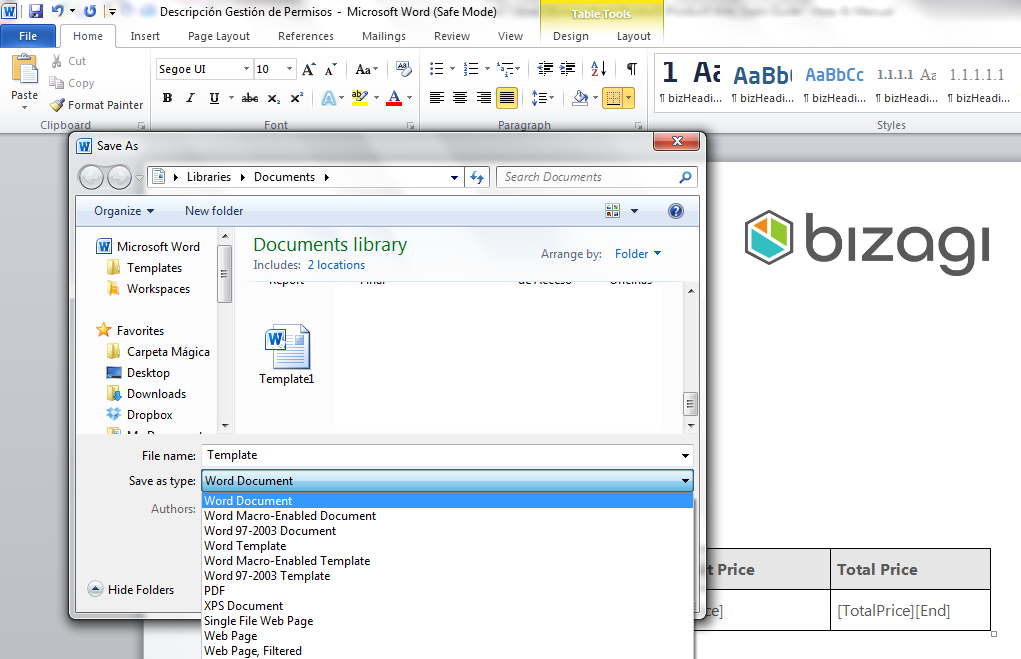Click New folder button
The height and width of the screenshot is (659, 1021).
214,211
